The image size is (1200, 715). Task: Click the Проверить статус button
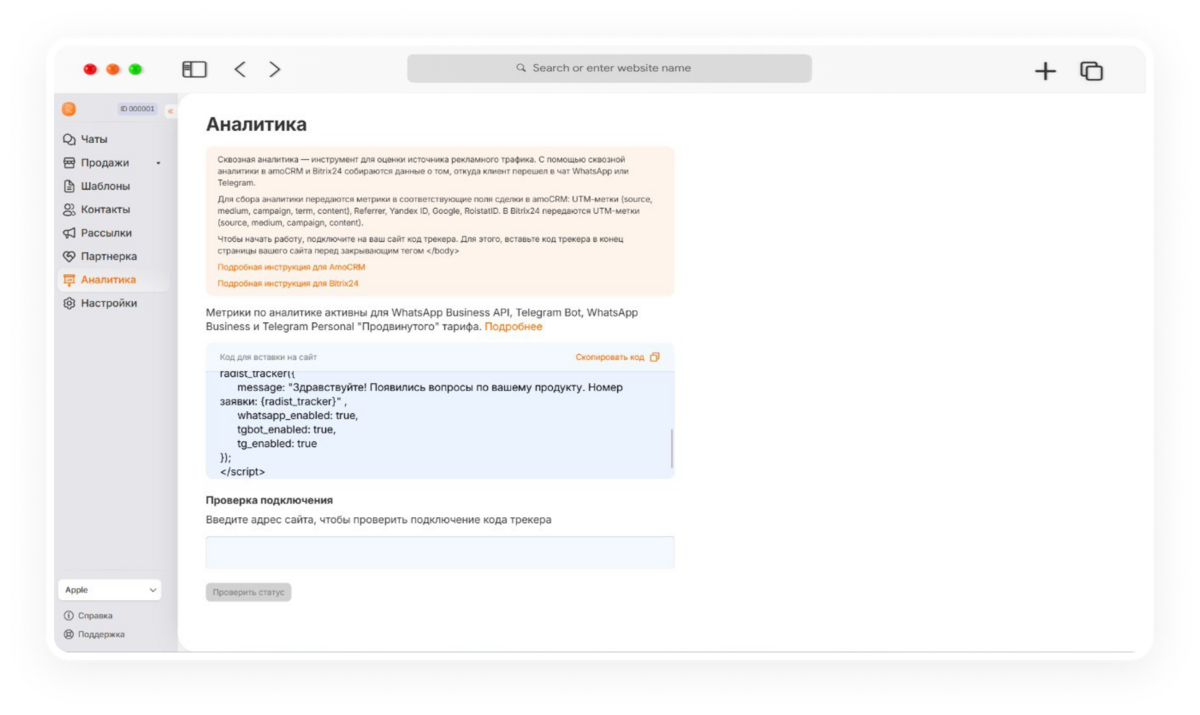point(248,592)
